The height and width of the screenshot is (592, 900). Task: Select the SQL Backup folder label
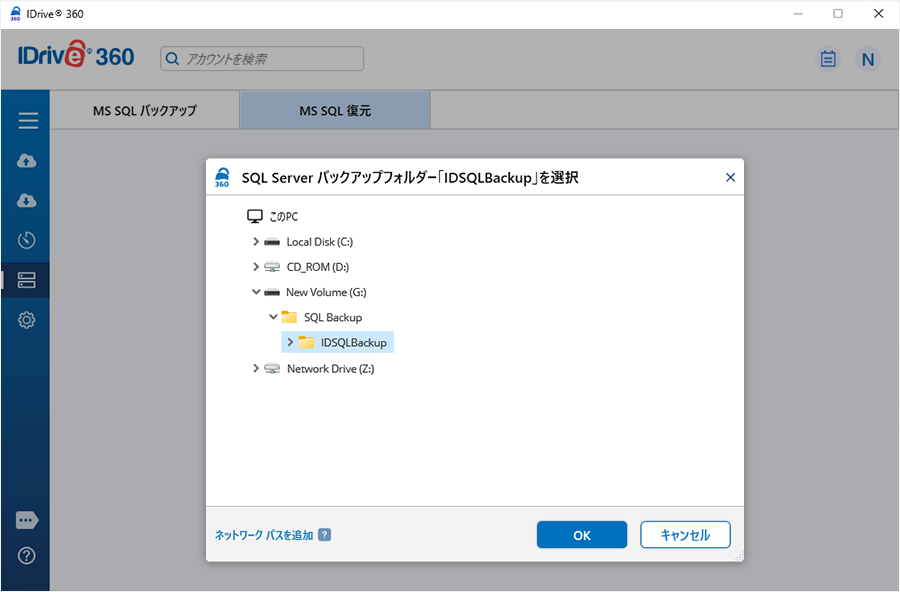333,317
